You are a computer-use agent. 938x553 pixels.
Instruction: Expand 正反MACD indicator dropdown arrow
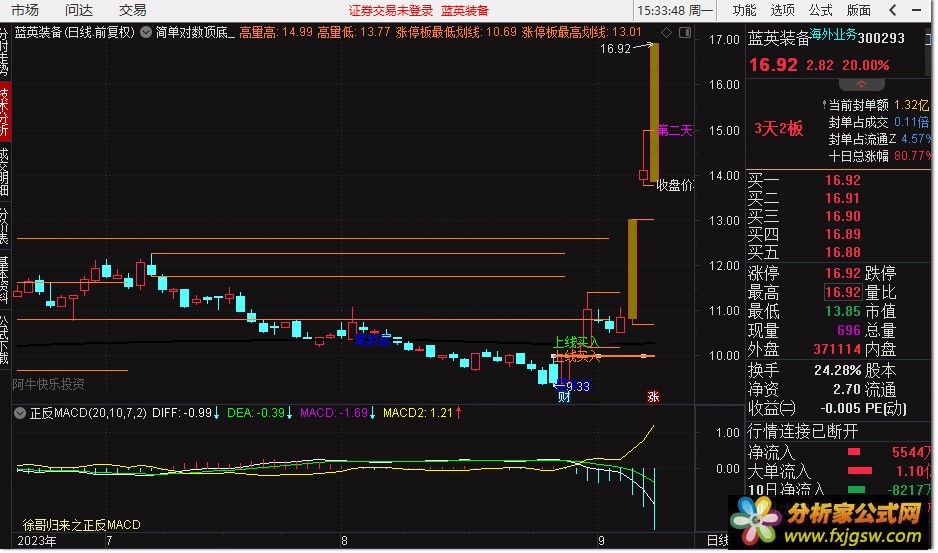20,413
